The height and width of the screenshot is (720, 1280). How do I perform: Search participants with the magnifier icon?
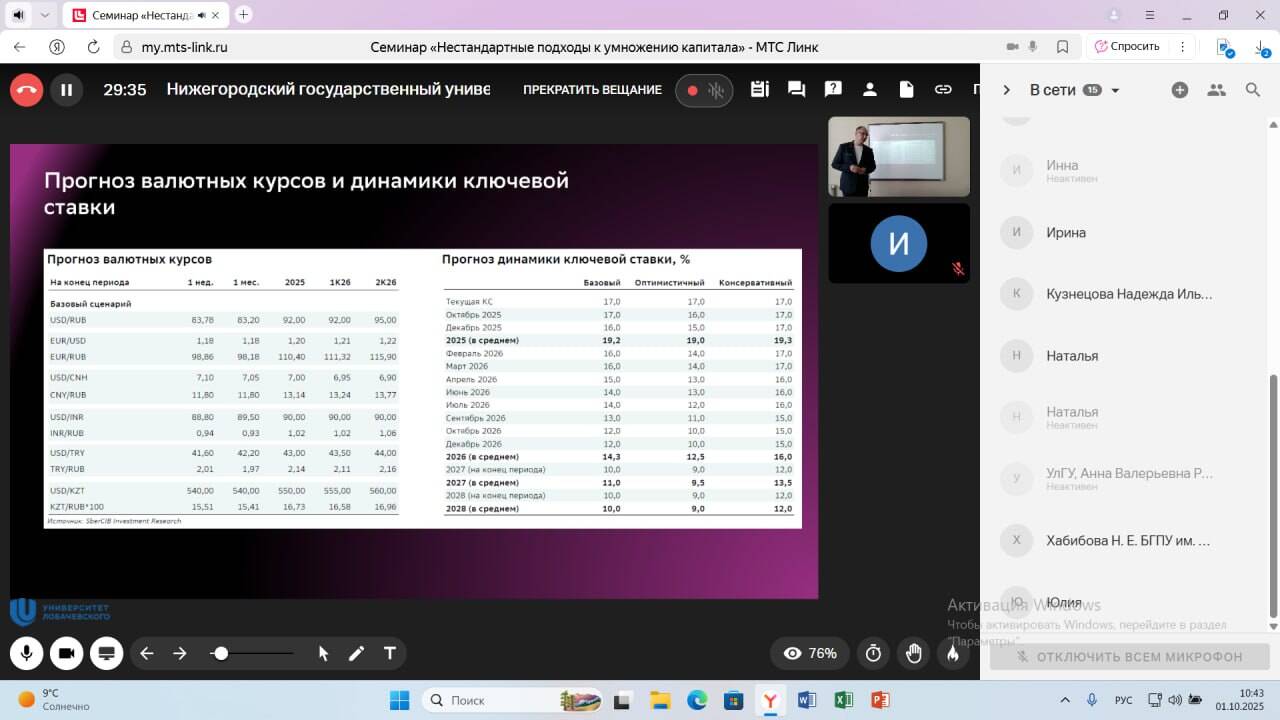(1253, 90)
